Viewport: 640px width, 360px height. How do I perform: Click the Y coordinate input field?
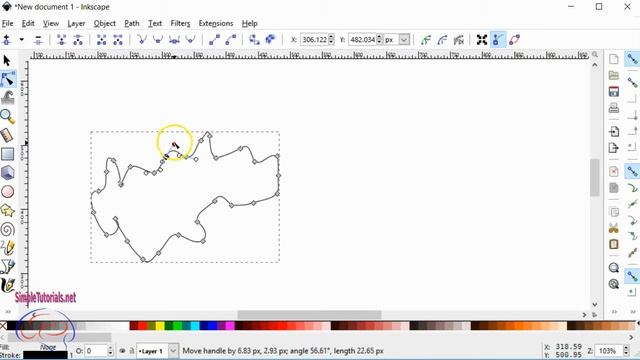tap(362, 40)
